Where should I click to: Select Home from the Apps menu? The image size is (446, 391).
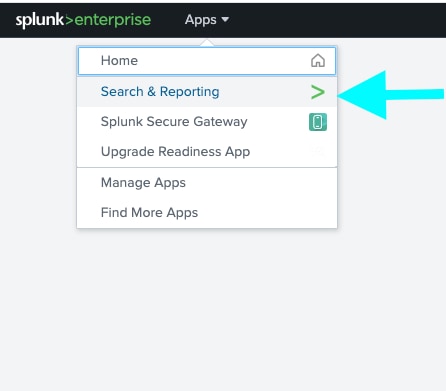(x=207, y=61)
